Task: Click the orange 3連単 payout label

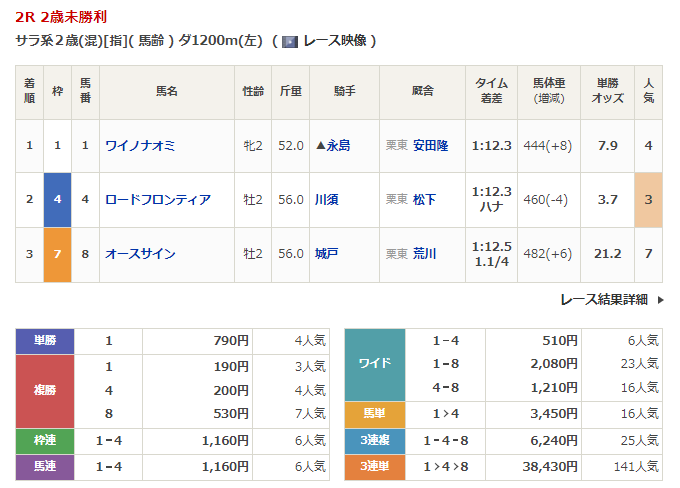Action: click(375, 465)
